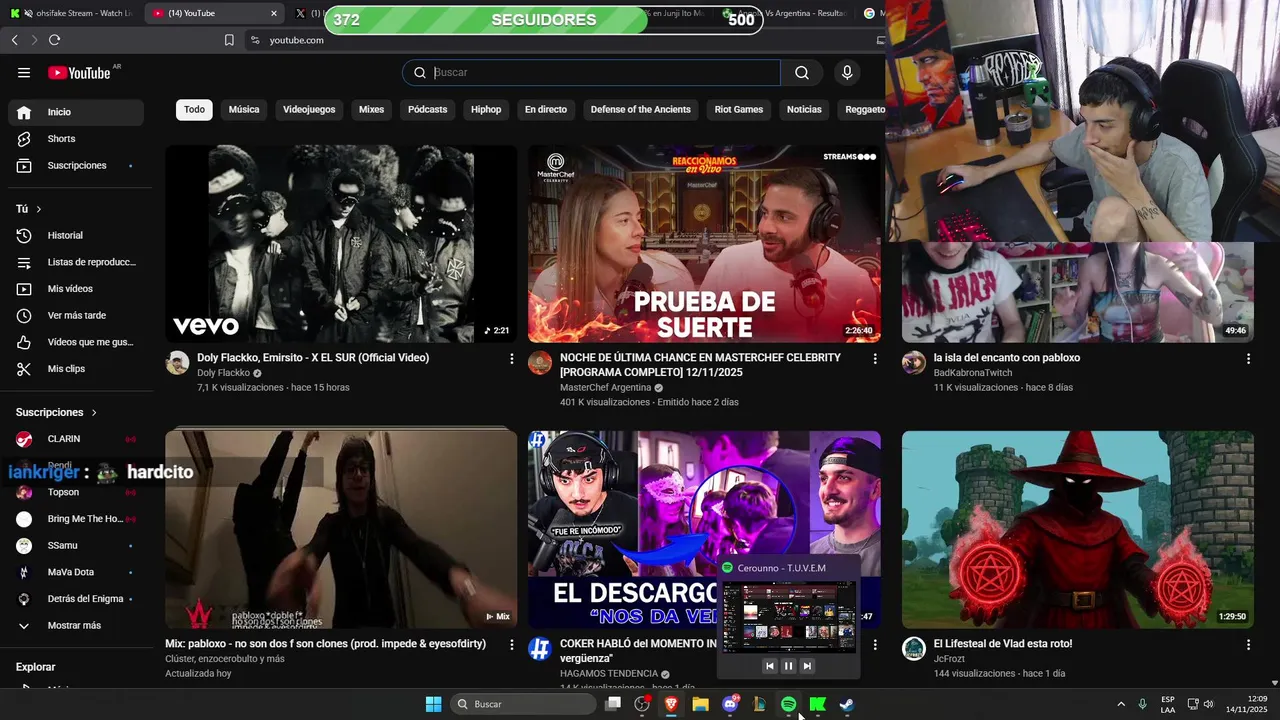Select the Pódcasts filter chip
The image size is (1280, 720).
(428, 110)
